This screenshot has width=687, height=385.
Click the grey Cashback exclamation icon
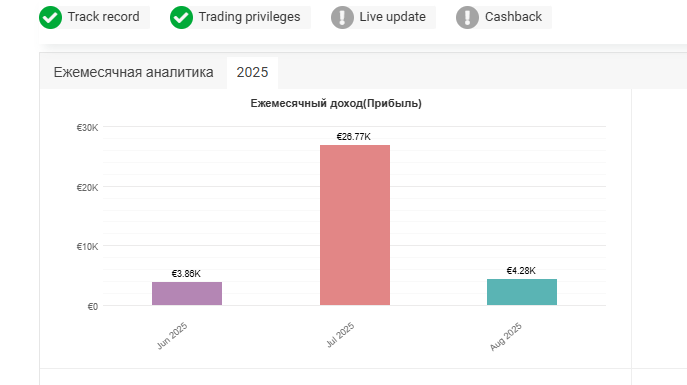tap(467, 18)
